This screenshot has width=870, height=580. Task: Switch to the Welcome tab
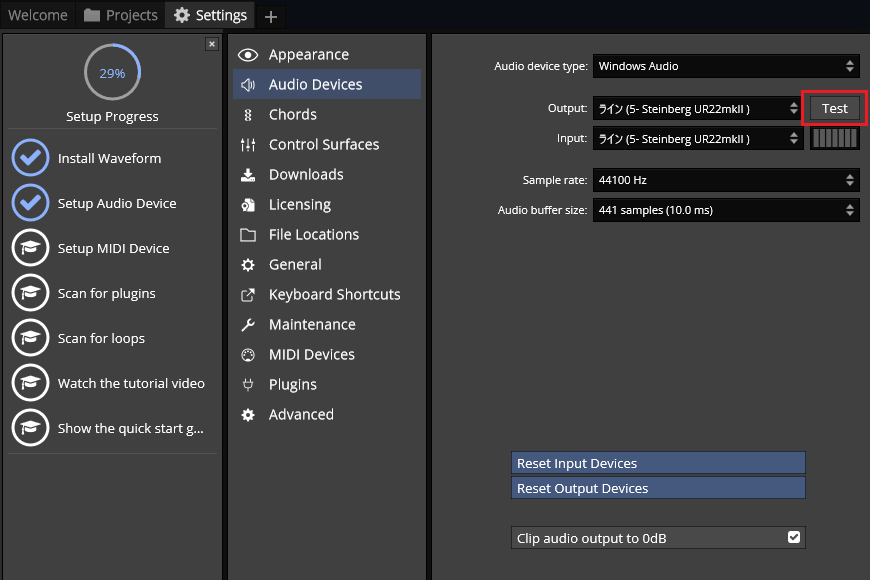(x=38, y=15)
